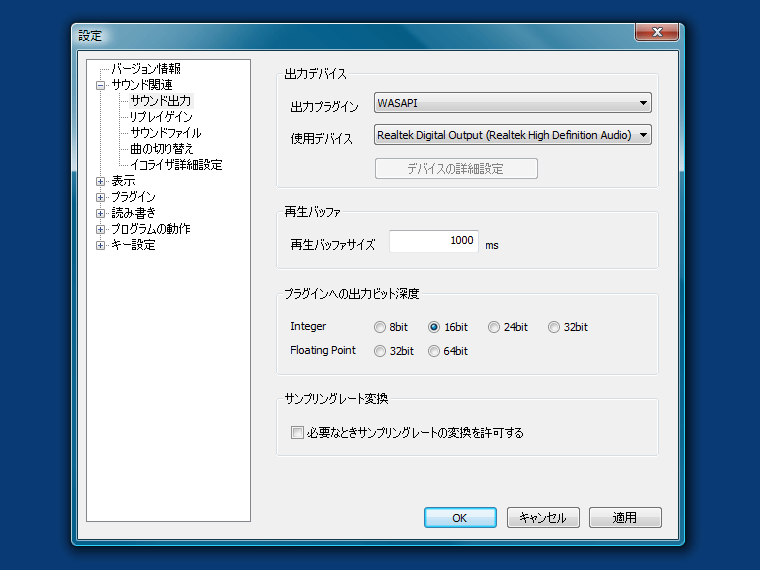Select キー設定 in the tree
Screen dimensions: 760x570
133,245
